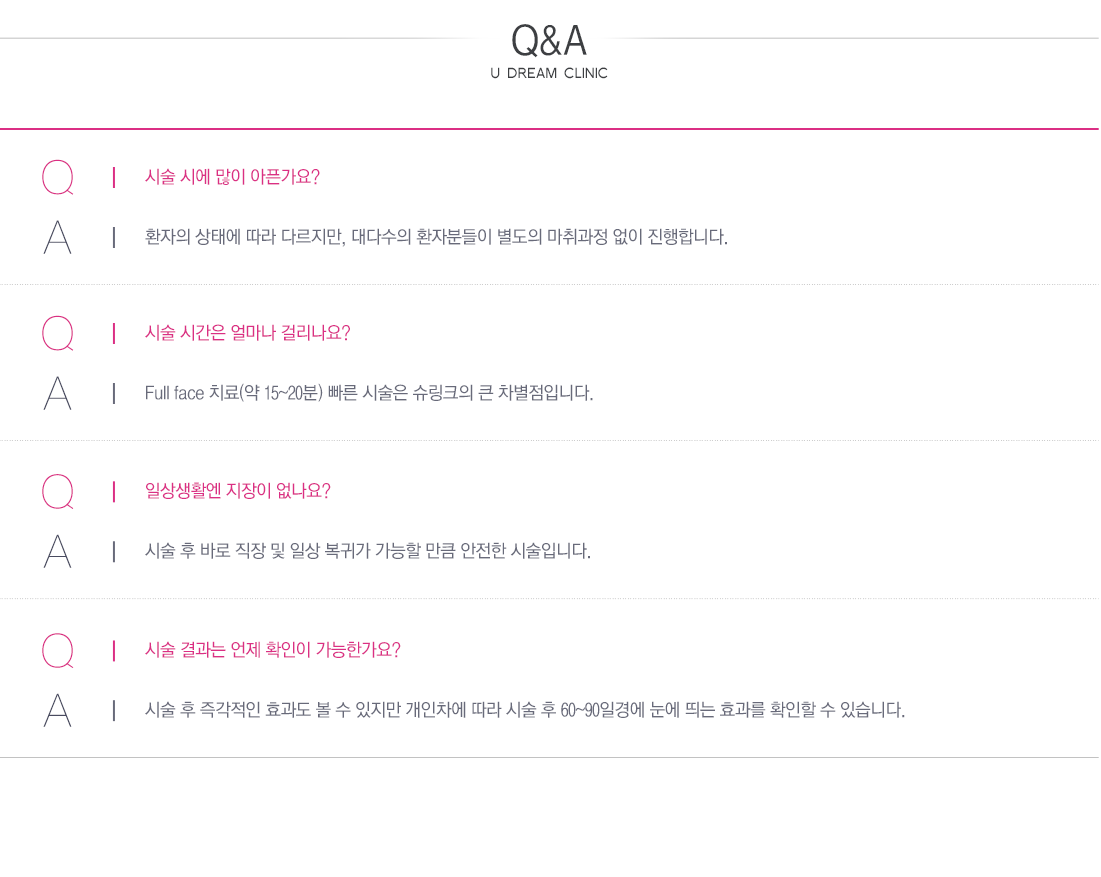Image resolution: width=1101 pixels, height=877 pixels.
Task: Click the pink divider bar beside the first question
Action: click(114, 177)
